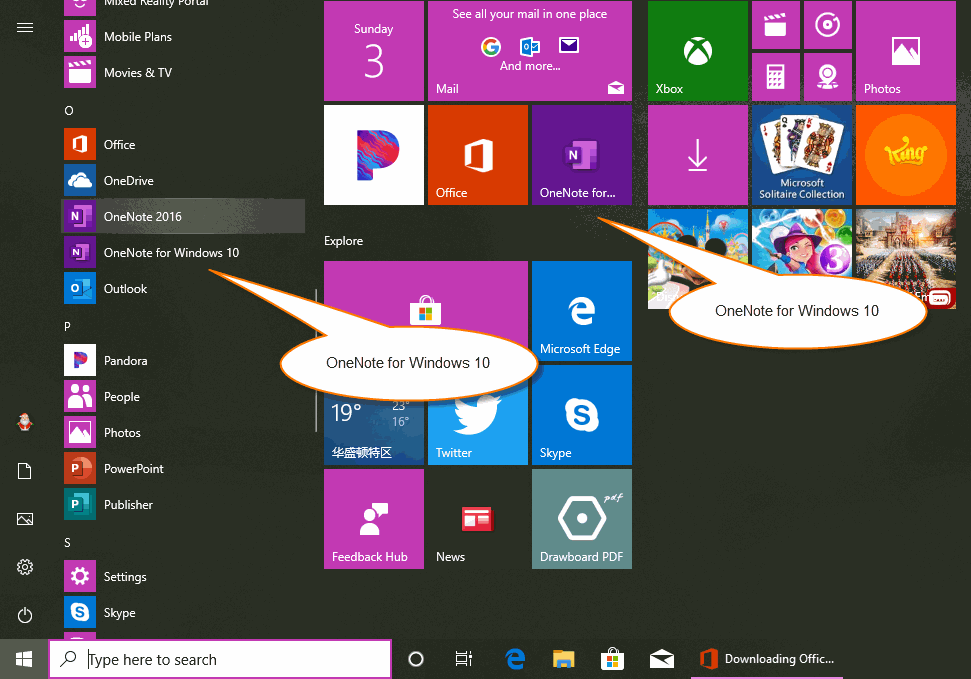Screen dimensions: 971x679
Task: Jump to letter S group header
Action: click(67, 543)
